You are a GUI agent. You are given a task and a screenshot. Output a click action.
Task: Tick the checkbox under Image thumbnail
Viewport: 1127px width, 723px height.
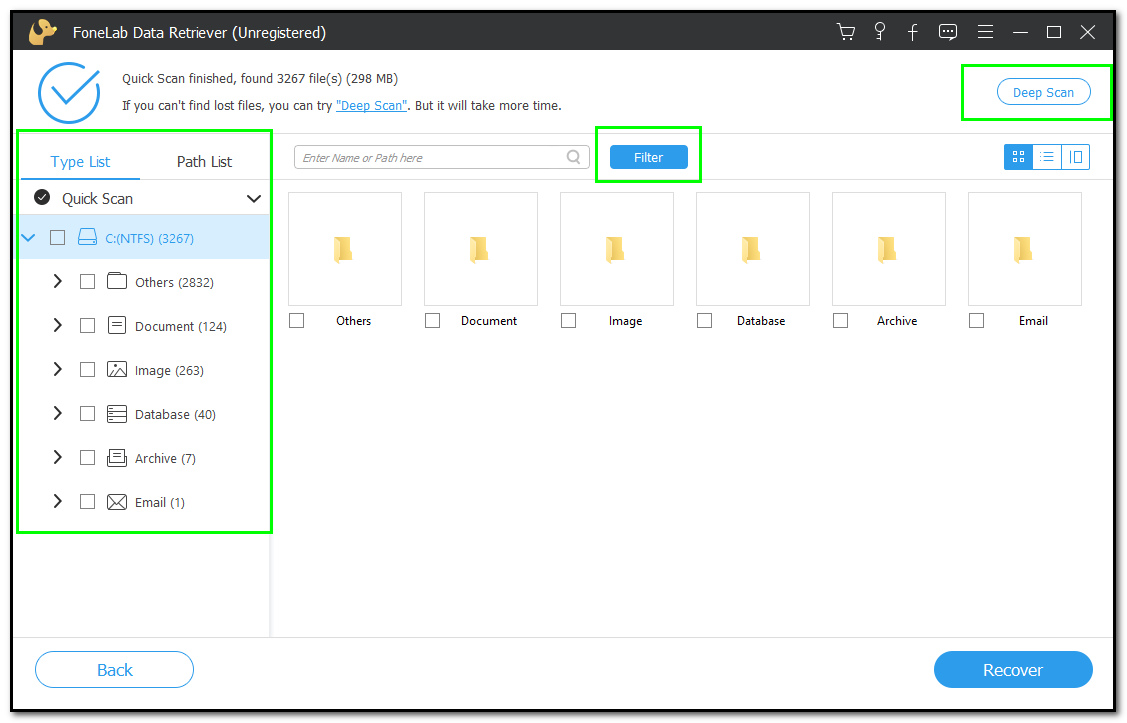(x=569, y=321)
